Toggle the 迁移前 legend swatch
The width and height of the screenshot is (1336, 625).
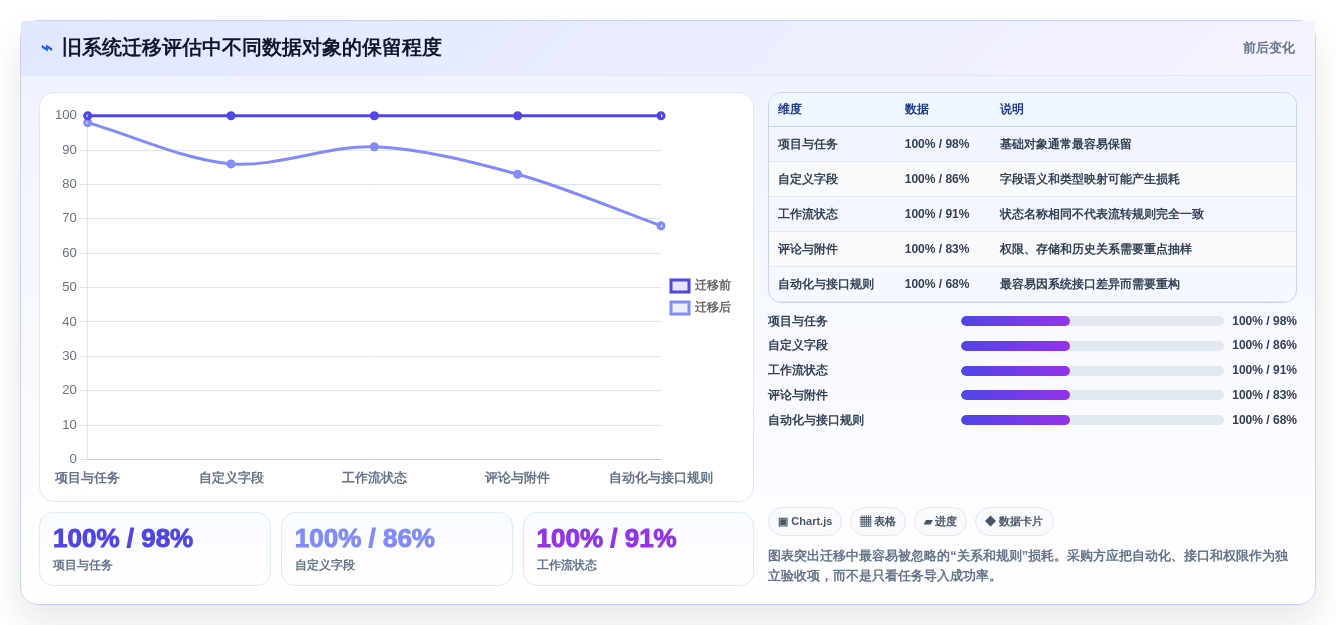point(680,286)
